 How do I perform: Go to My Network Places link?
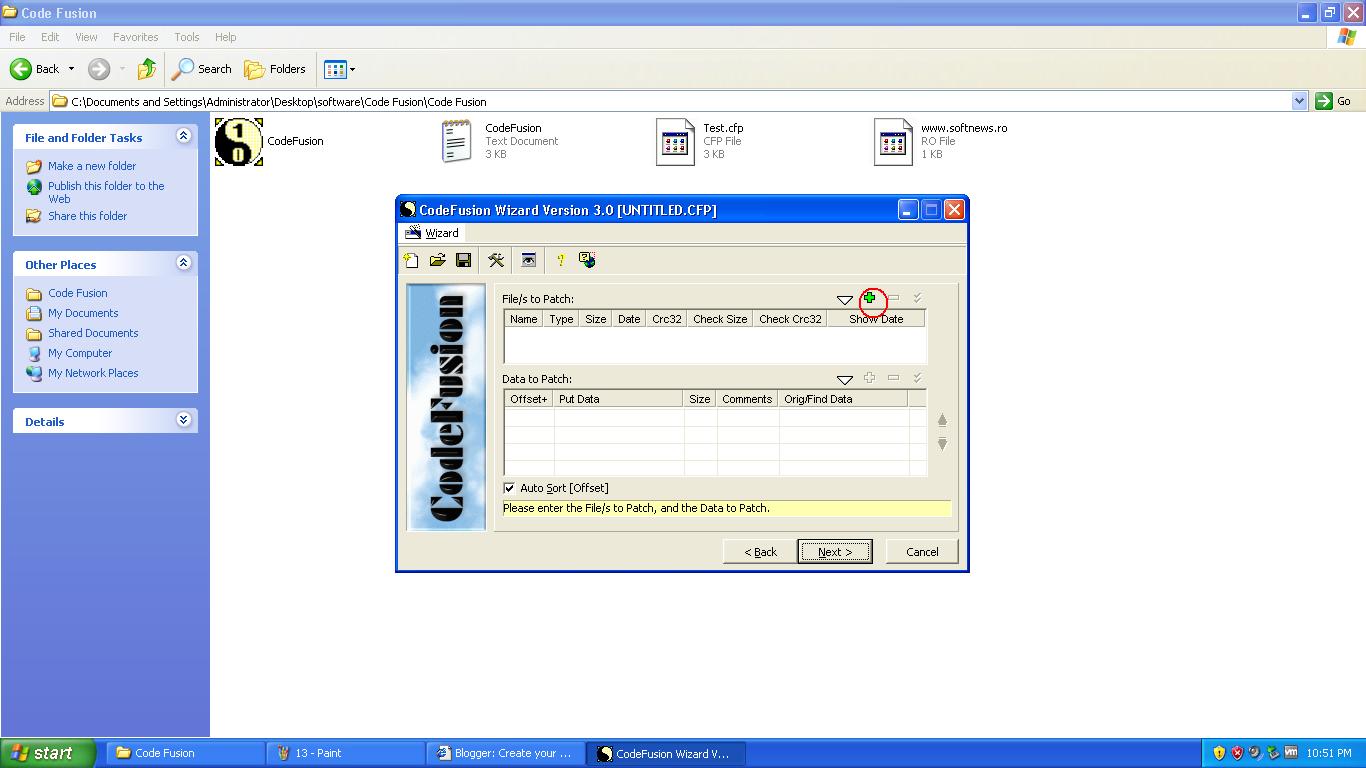pos(93,373)
